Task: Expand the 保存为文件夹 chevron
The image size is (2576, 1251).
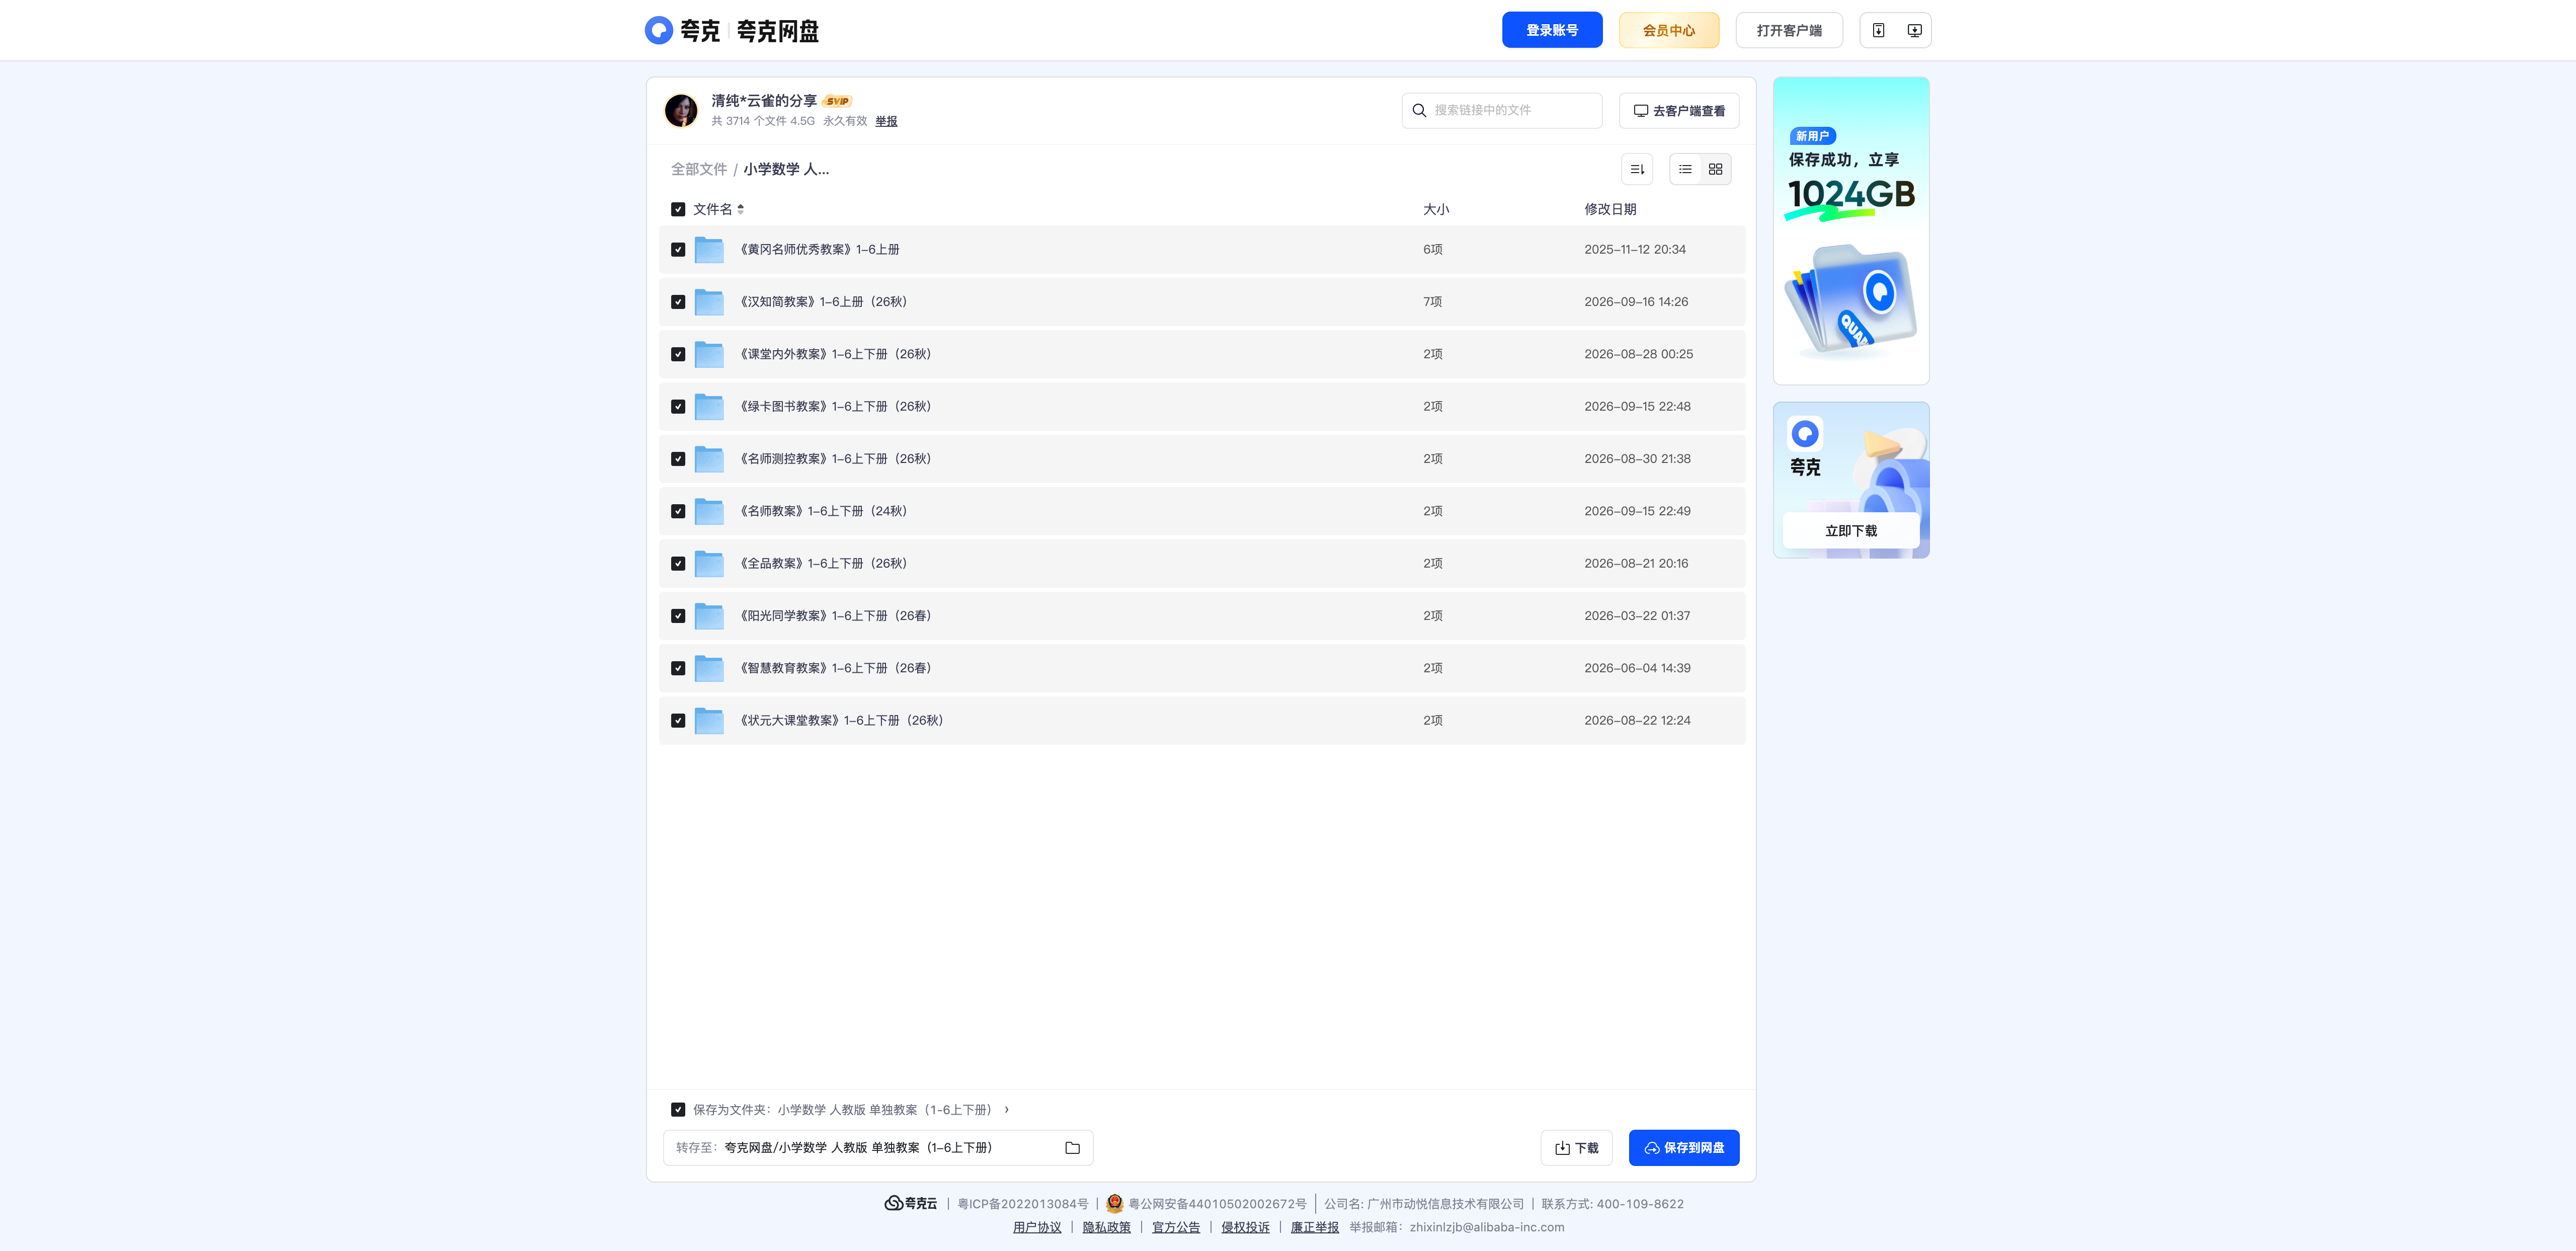Action: (1006, 1110)
